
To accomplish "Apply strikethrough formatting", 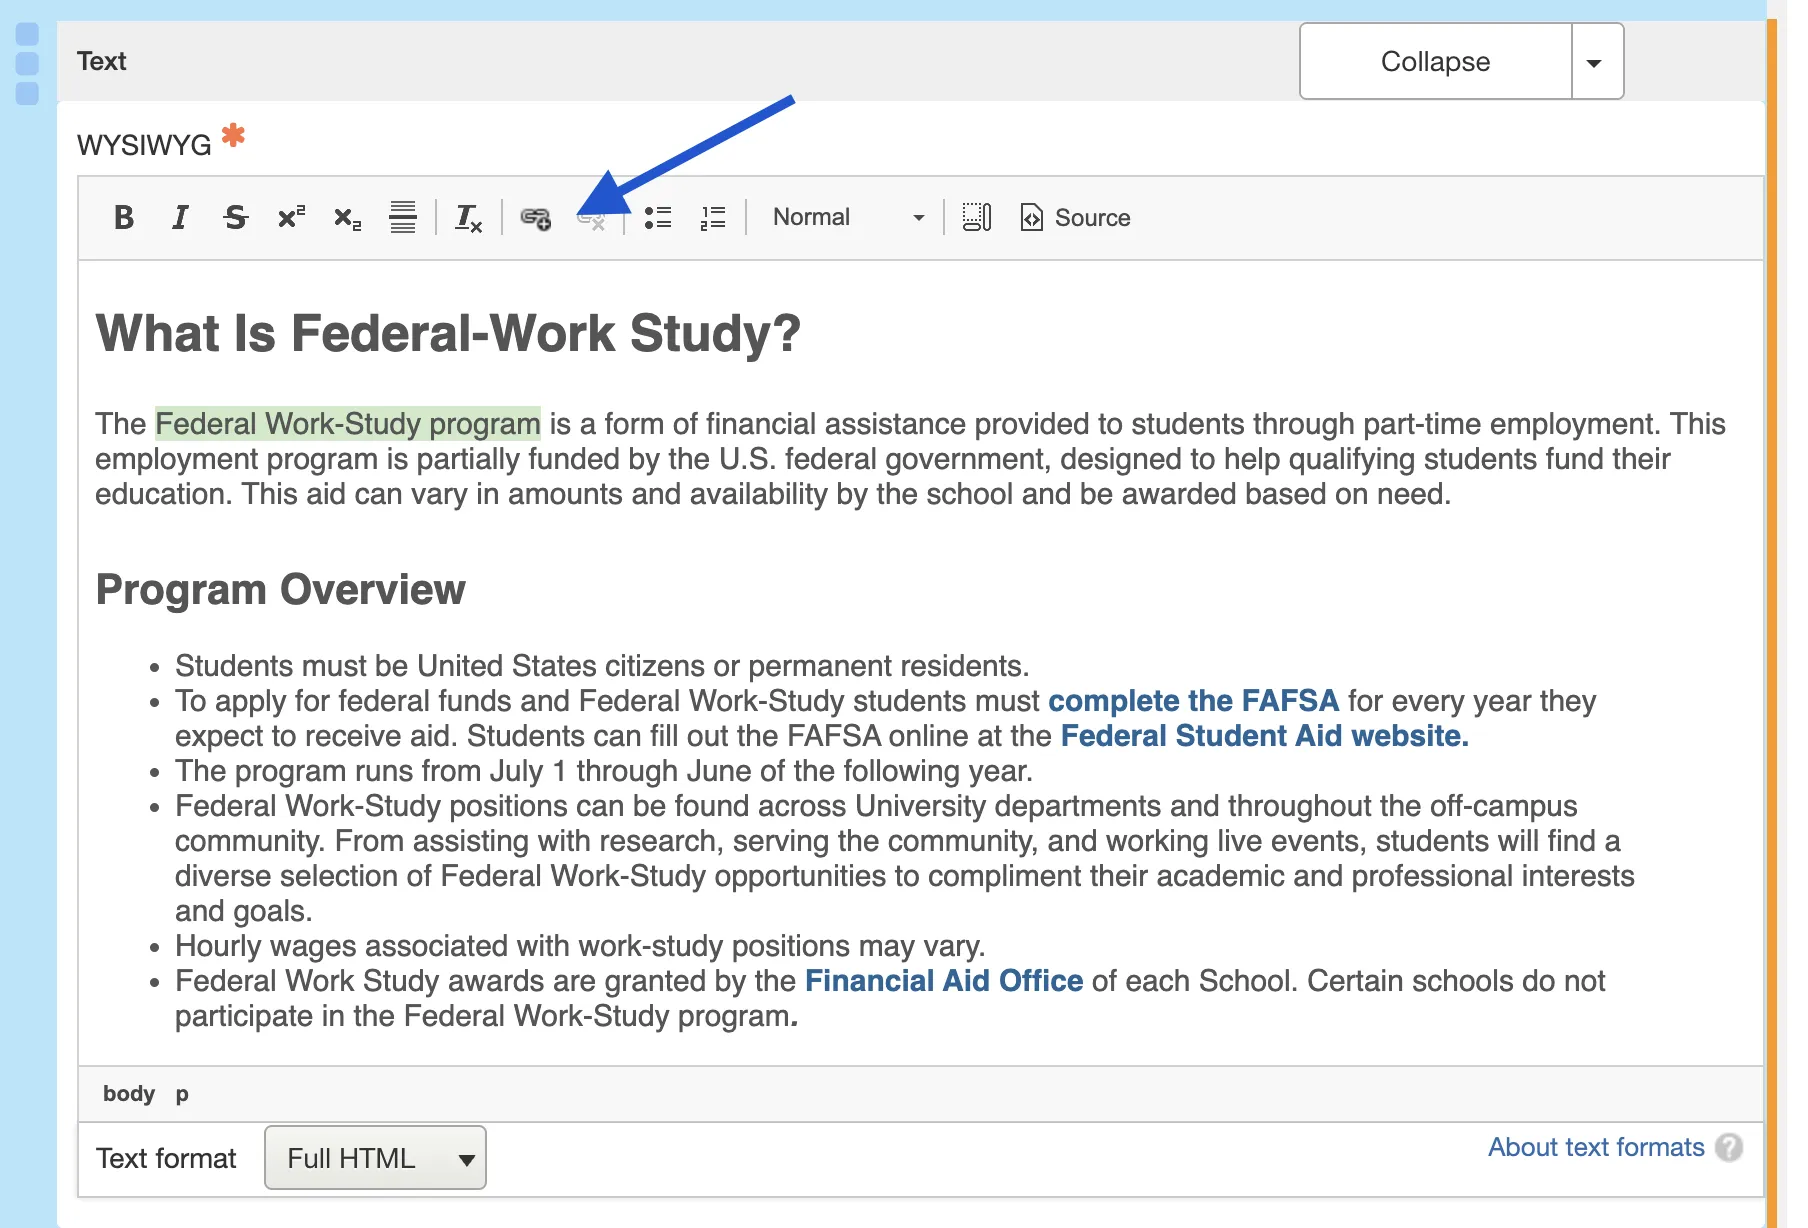I will tap(236, 217).
